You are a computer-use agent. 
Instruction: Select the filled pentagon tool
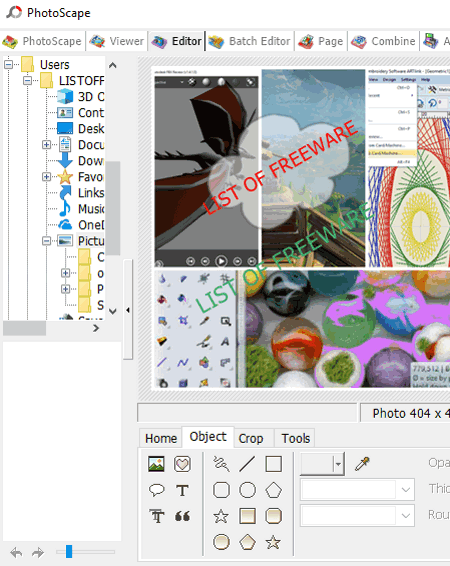[248, 542]
